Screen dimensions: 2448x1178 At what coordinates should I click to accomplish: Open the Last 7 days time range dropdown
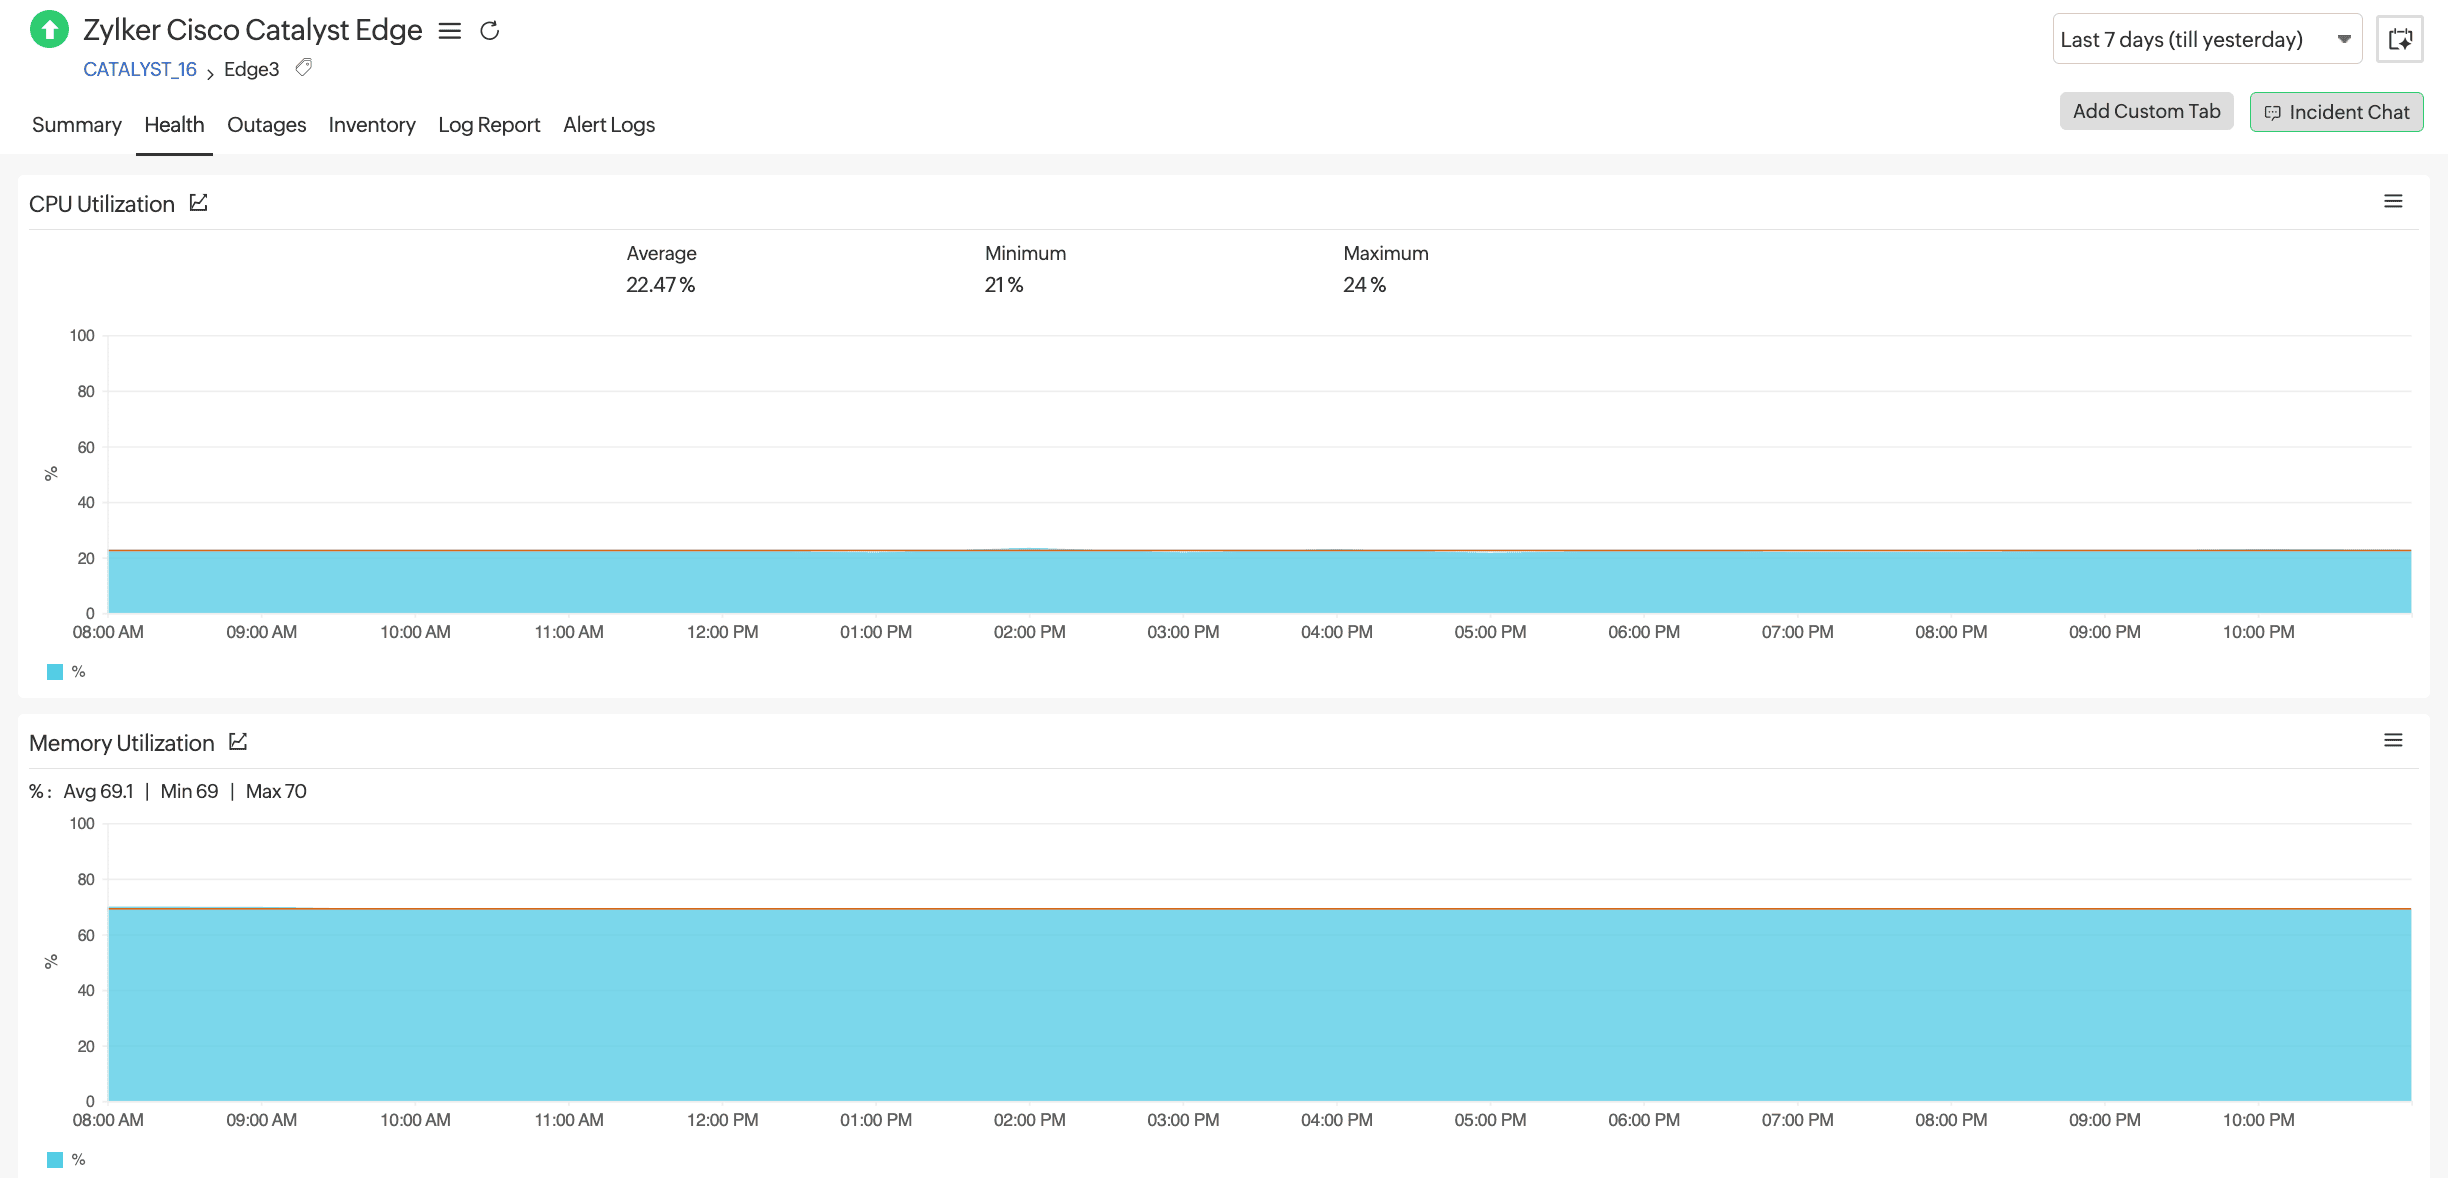point(2206,38)
